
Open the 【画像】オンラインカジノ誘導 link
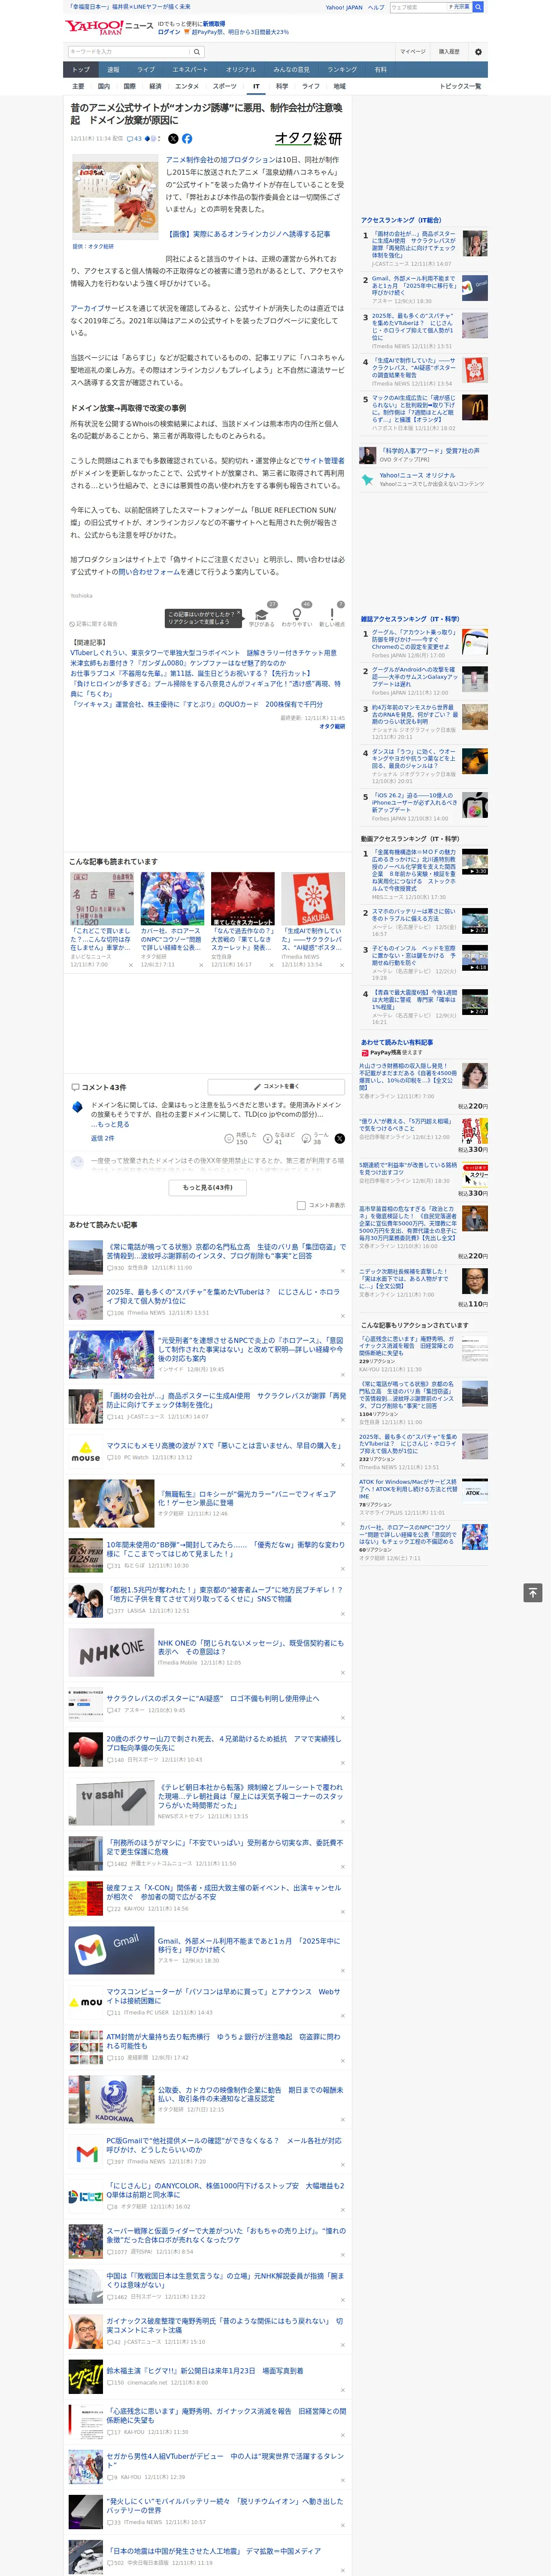[248, 234]
